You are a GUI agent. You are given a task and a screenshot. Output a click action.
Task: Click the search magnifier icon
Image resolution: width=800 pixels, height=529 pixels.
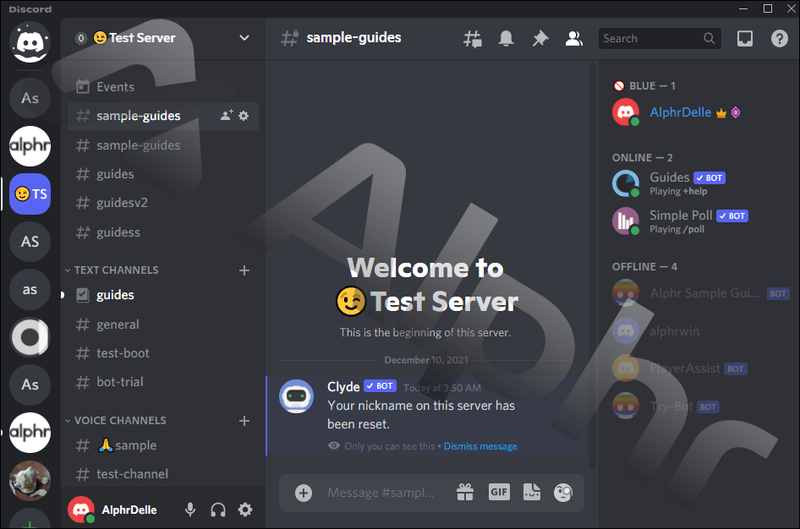[709, 39]
